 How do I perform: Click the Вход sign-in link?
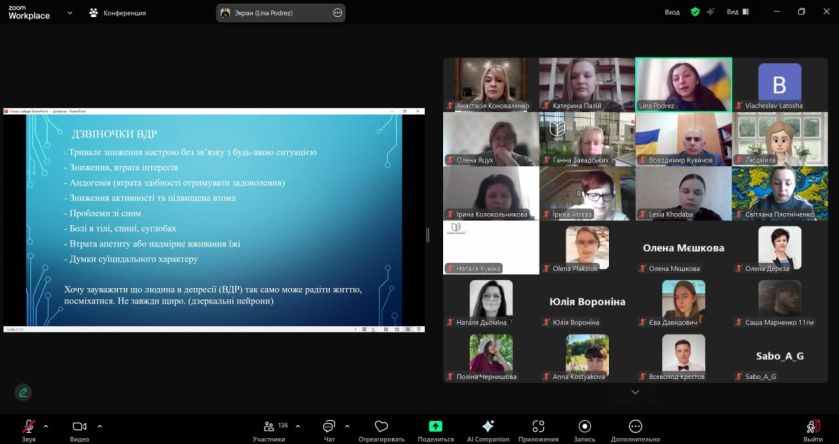tap(672, 12)
